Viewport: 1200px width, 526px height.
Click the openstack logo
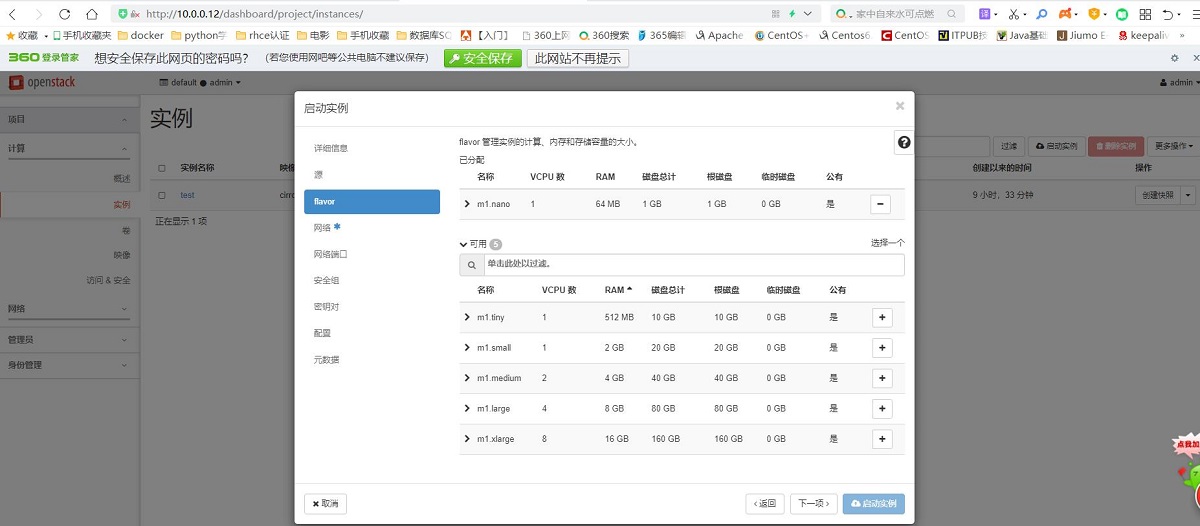[x=43, y=82]
